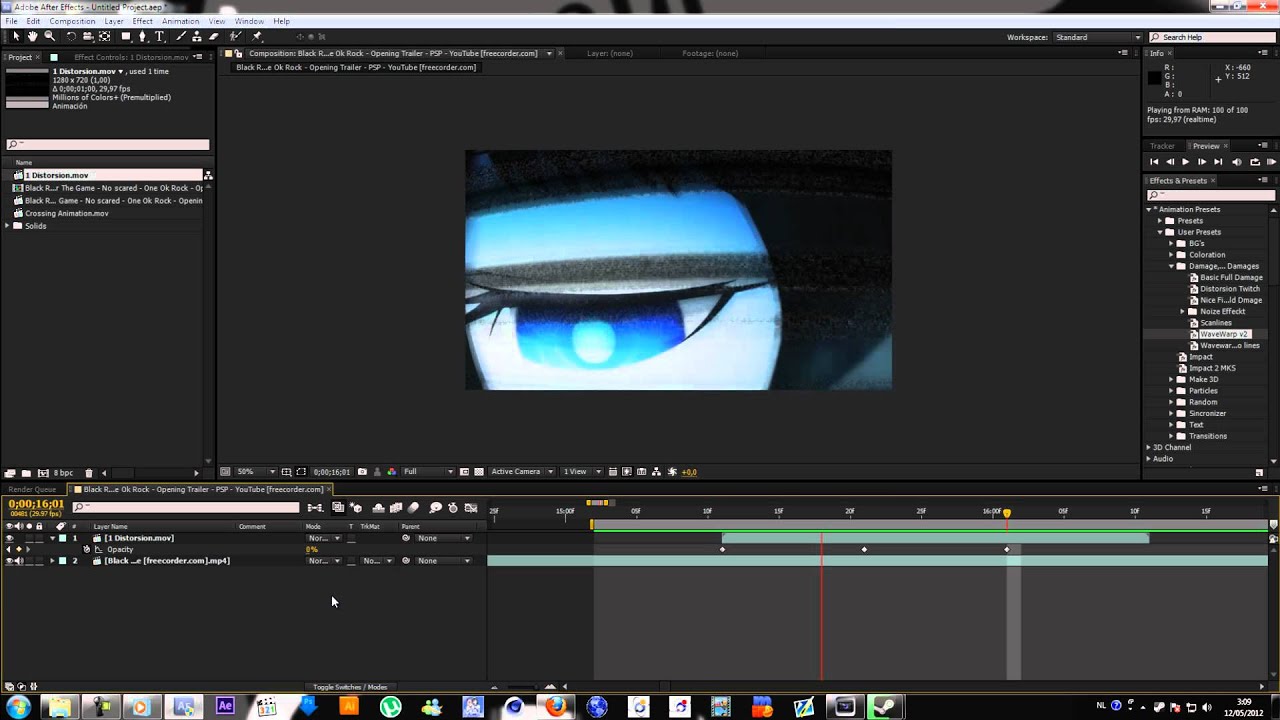The image size is (1280, 720).
Task: Toggle the Opacity stopwatch for 1 Distorsion.mov
Action: (x=86, y=549)
